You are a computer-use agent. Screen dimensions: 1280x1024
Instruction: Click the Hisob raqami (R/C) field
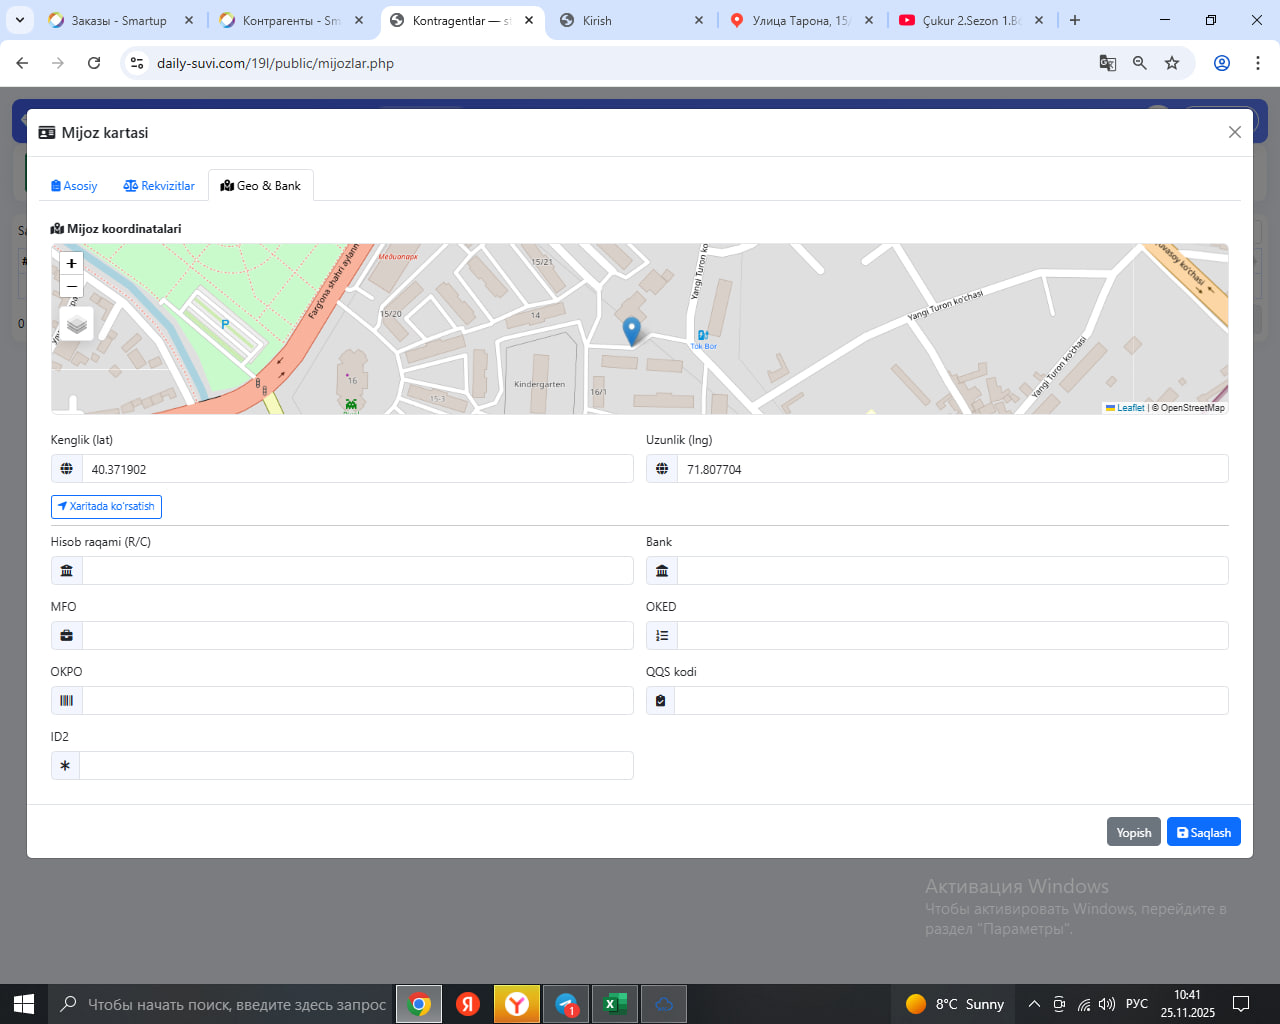click(357, 571)
